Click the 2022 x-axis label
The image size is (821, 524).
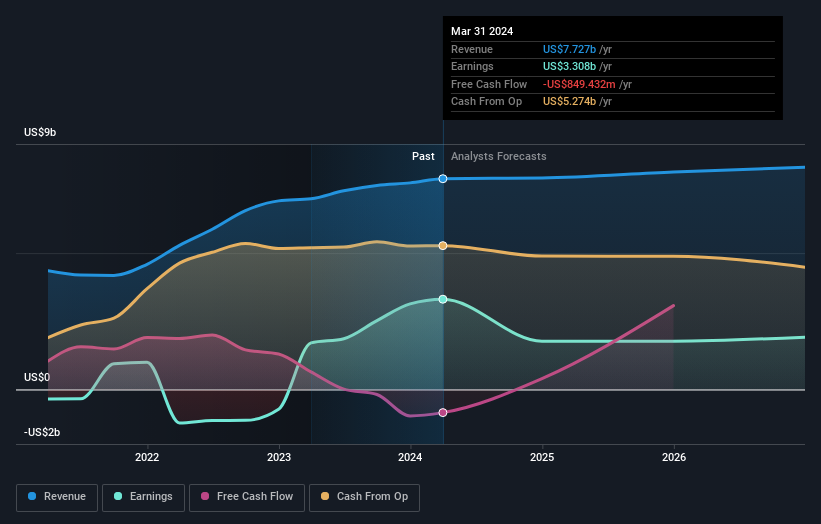tap(147, 458)
